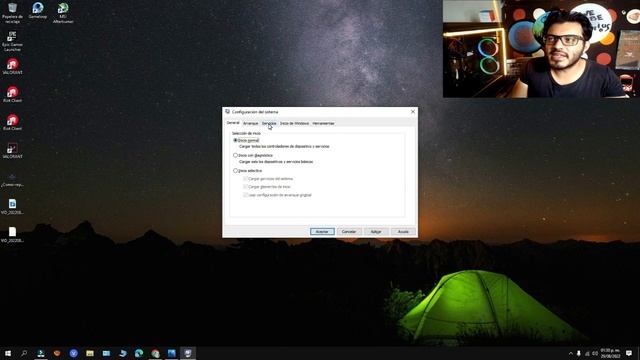Screen dimensions: 640x360
Task: Switch to the Inicio de Windows tab
Action: click(x=294, y=123)
